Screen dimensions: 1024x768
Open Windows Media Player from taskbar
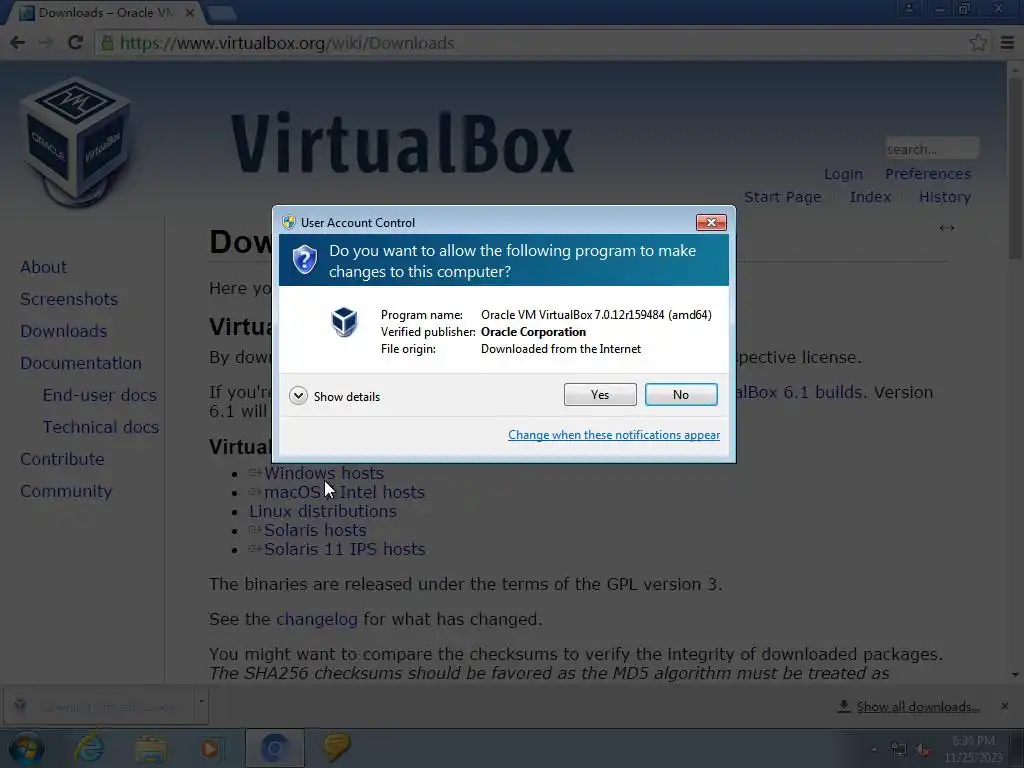(210, 749)
